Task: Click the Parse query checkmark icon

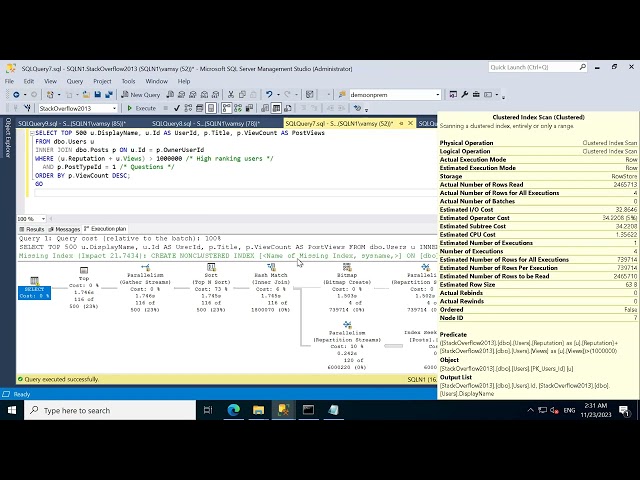Action: coord(177,108)
